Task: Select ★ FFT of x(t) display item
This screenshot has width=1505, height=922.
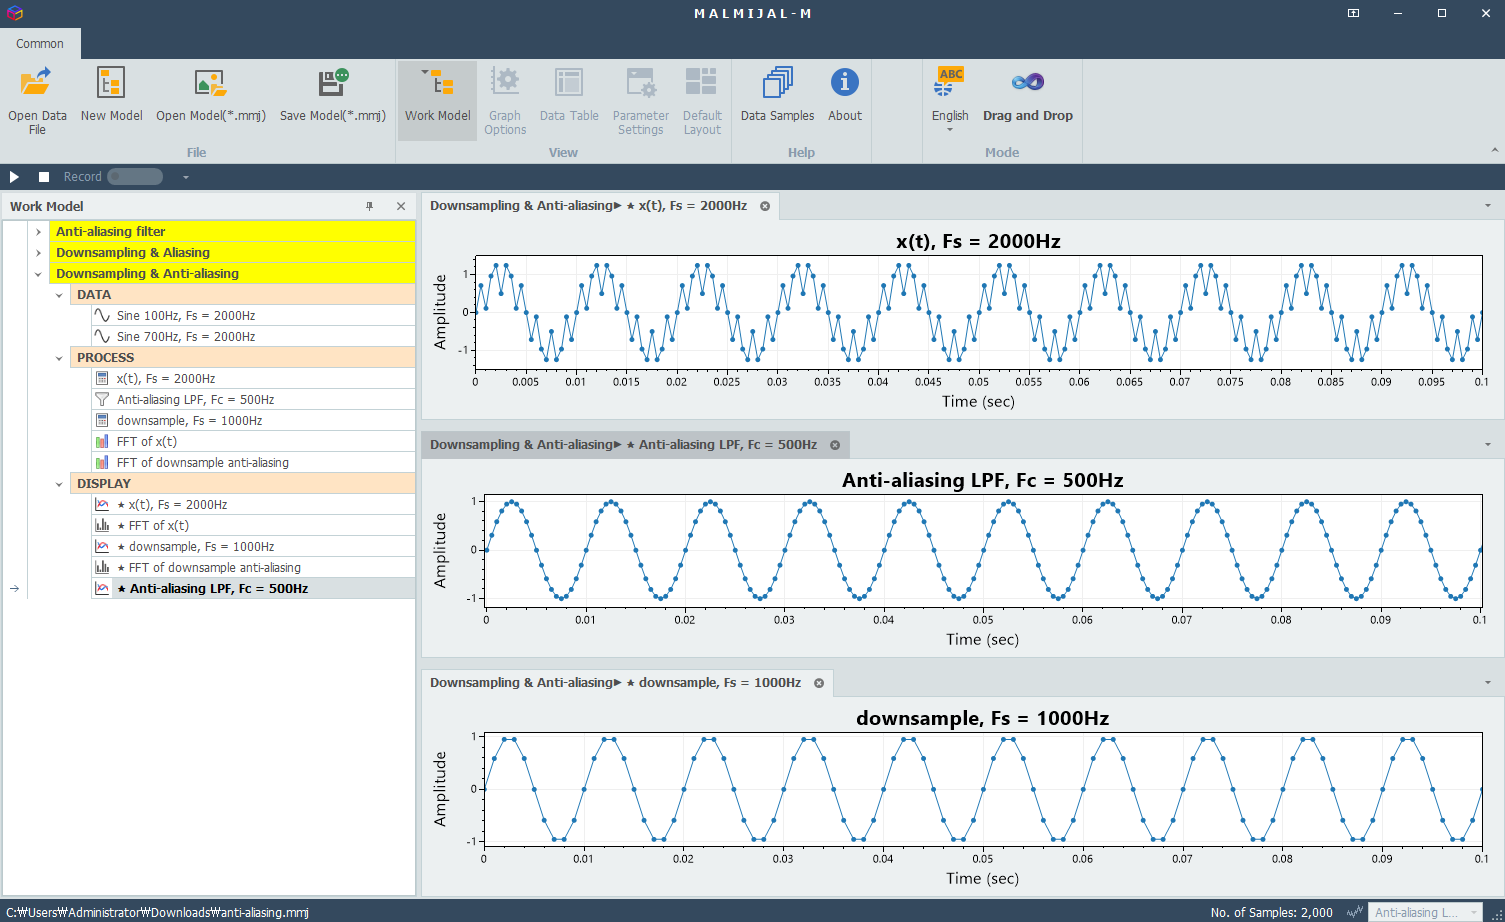Action: [253, 525]
